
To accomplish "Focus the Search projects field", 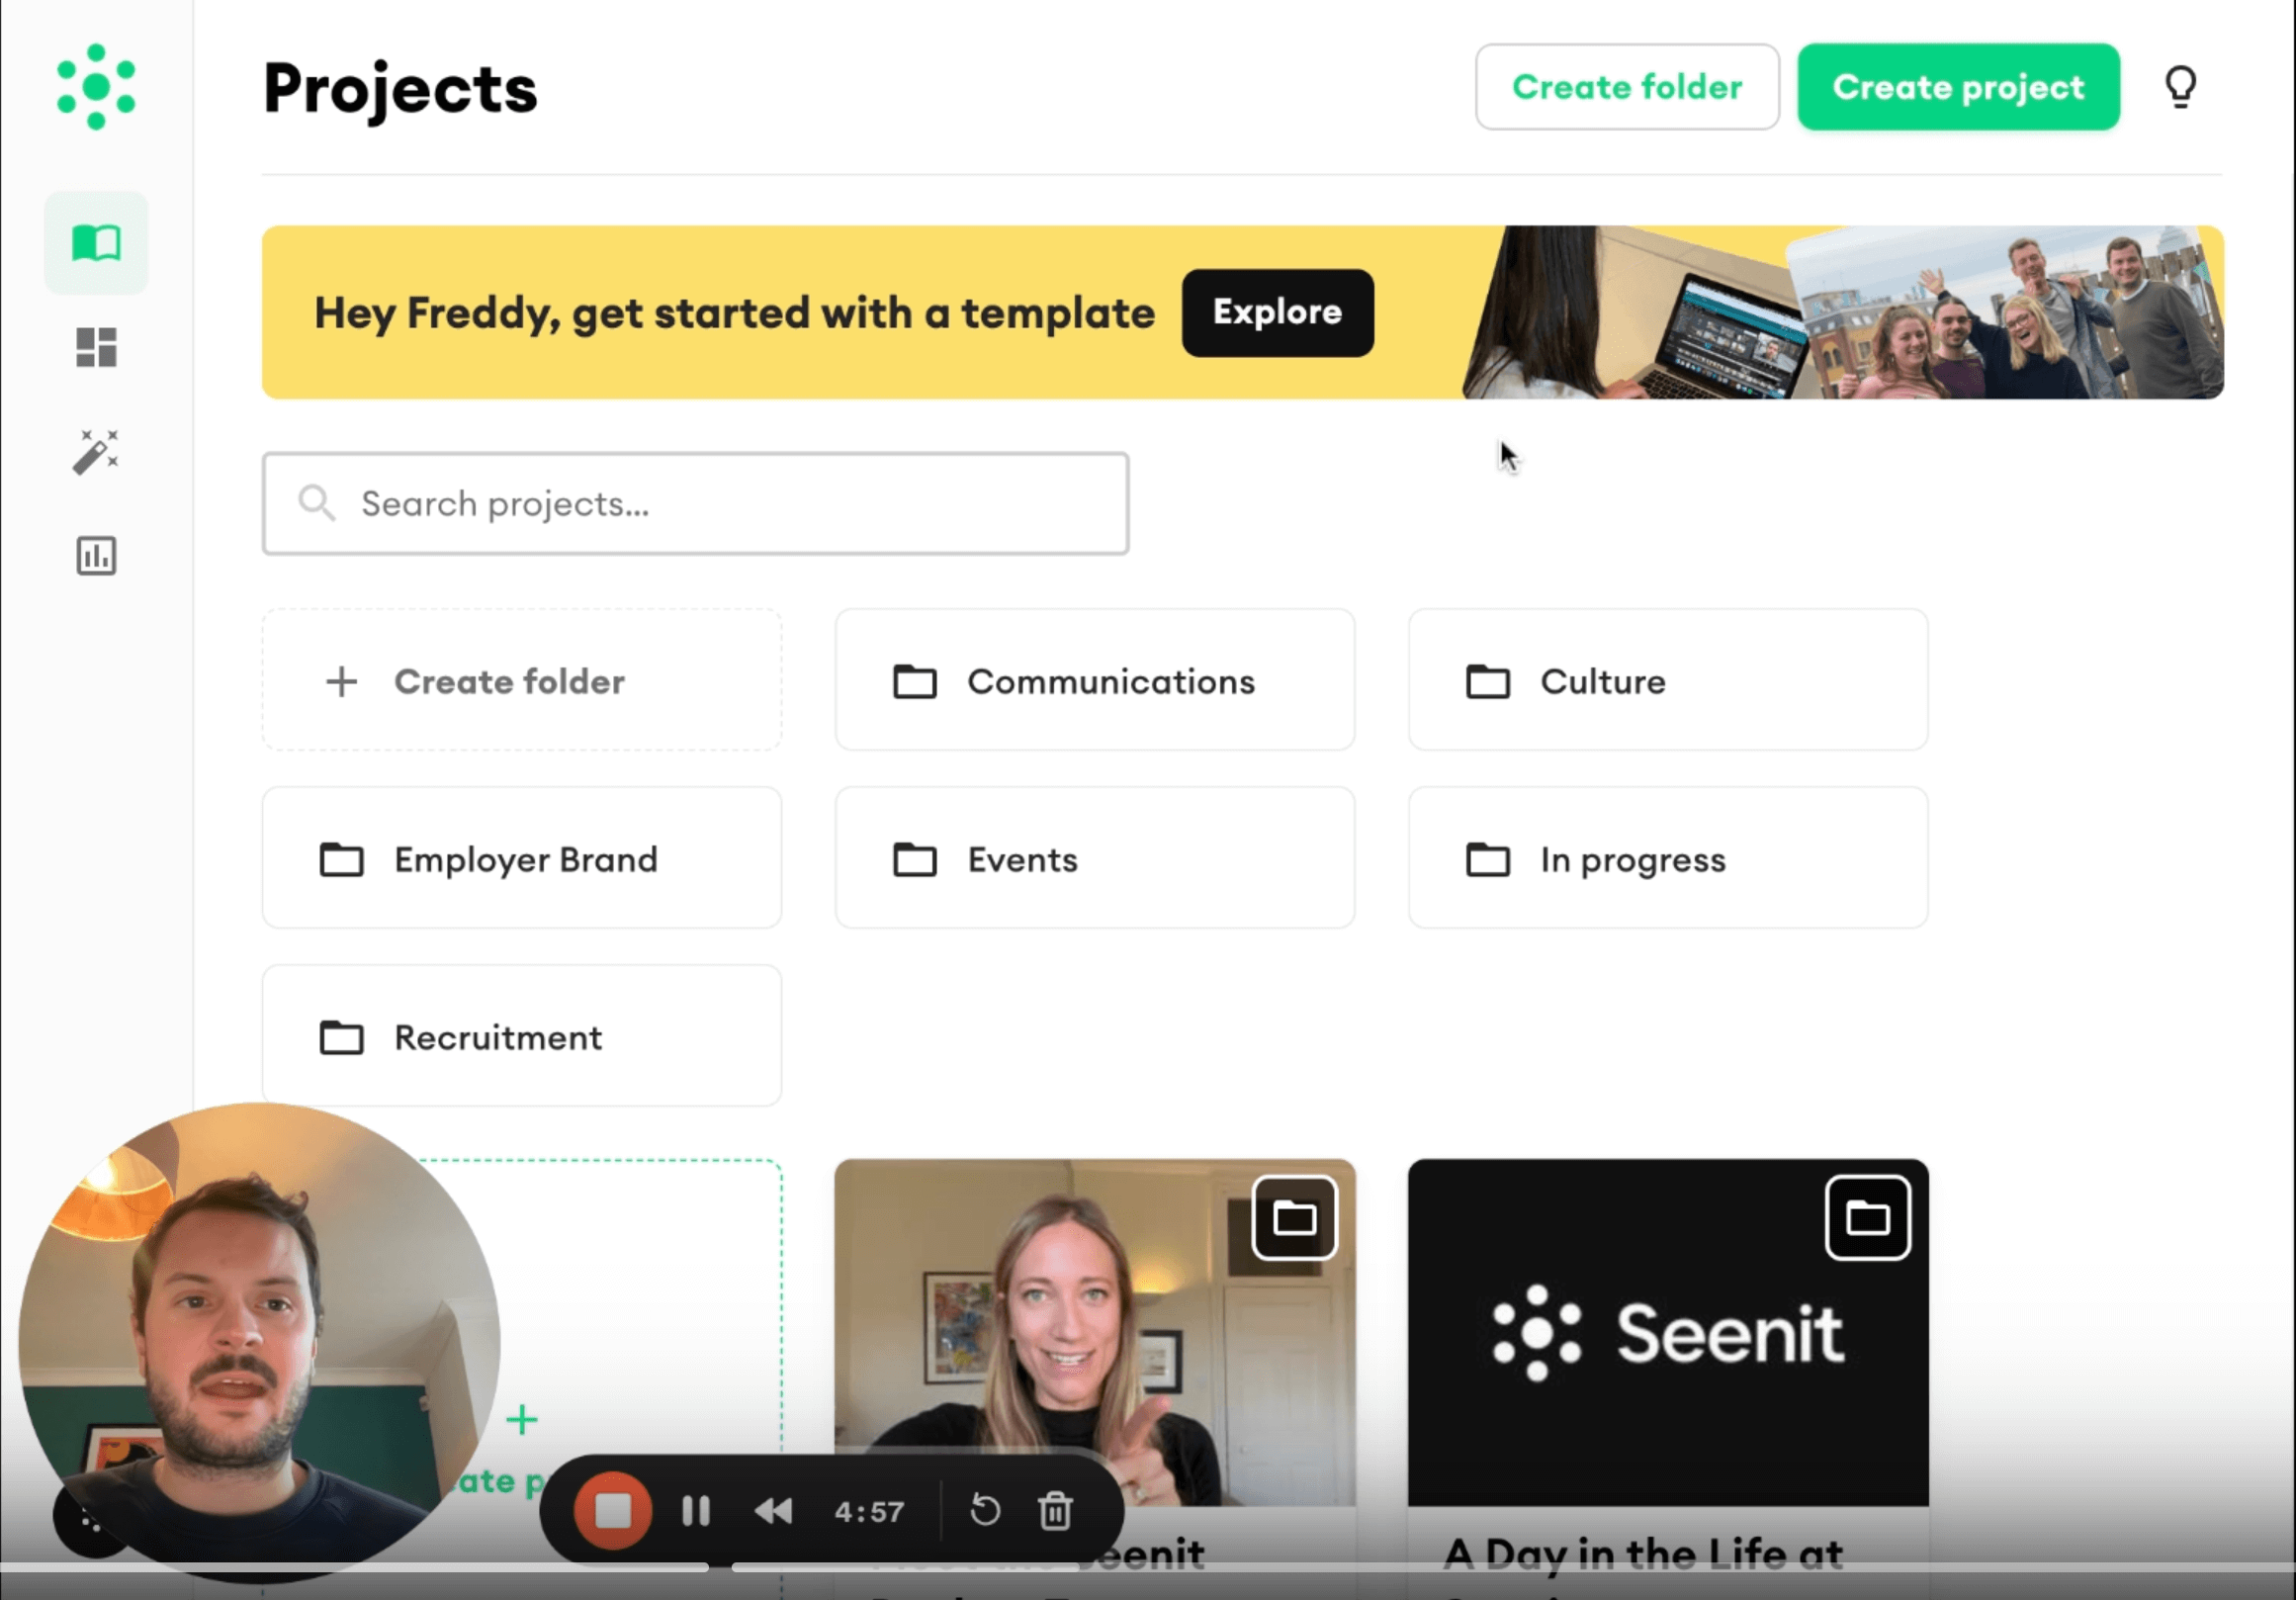I will click(695, 504).
